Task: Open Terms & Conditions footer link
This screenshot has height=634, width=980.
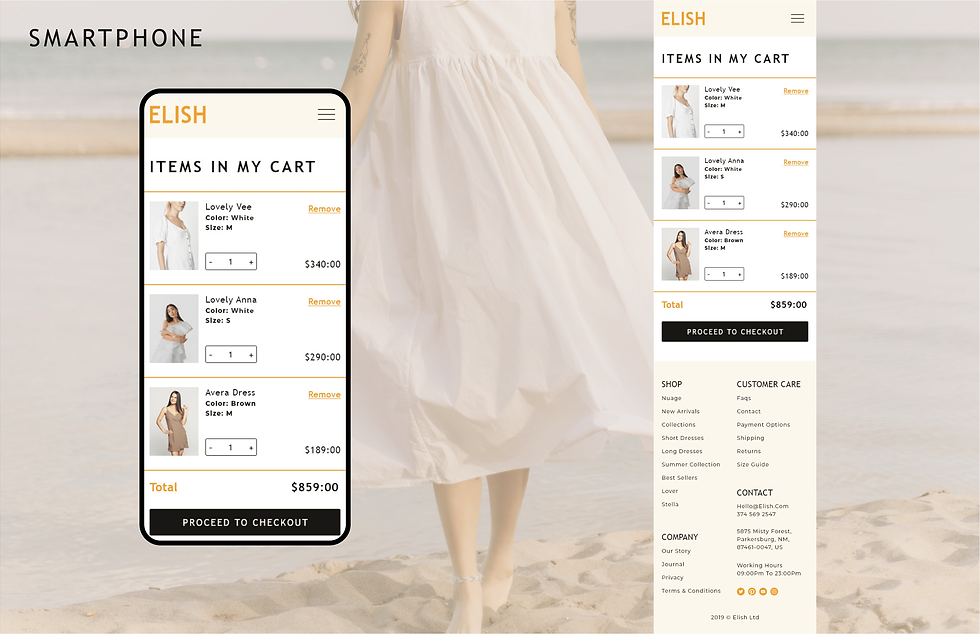Action: (x=691, y=591)
